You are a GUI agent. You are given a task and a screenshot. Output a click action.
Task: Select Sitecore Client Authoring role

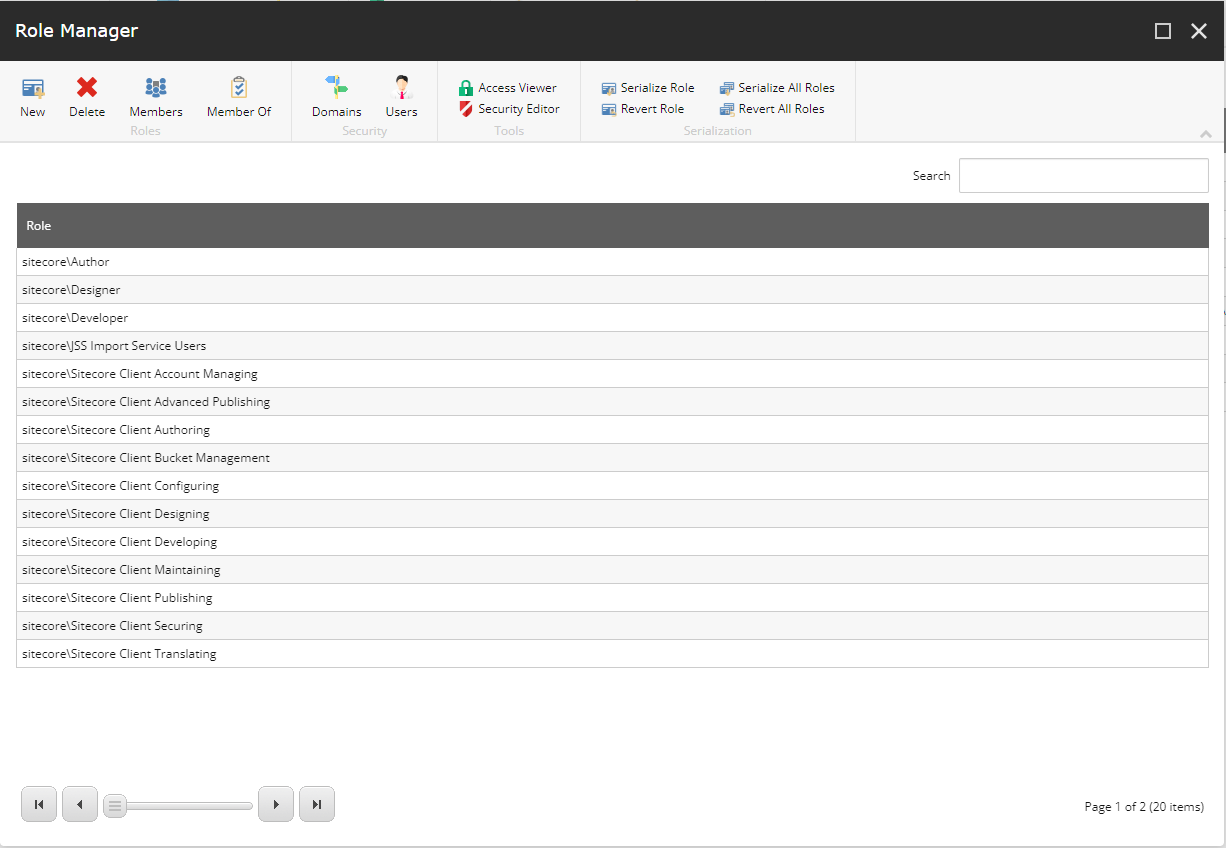click(613, 430)
